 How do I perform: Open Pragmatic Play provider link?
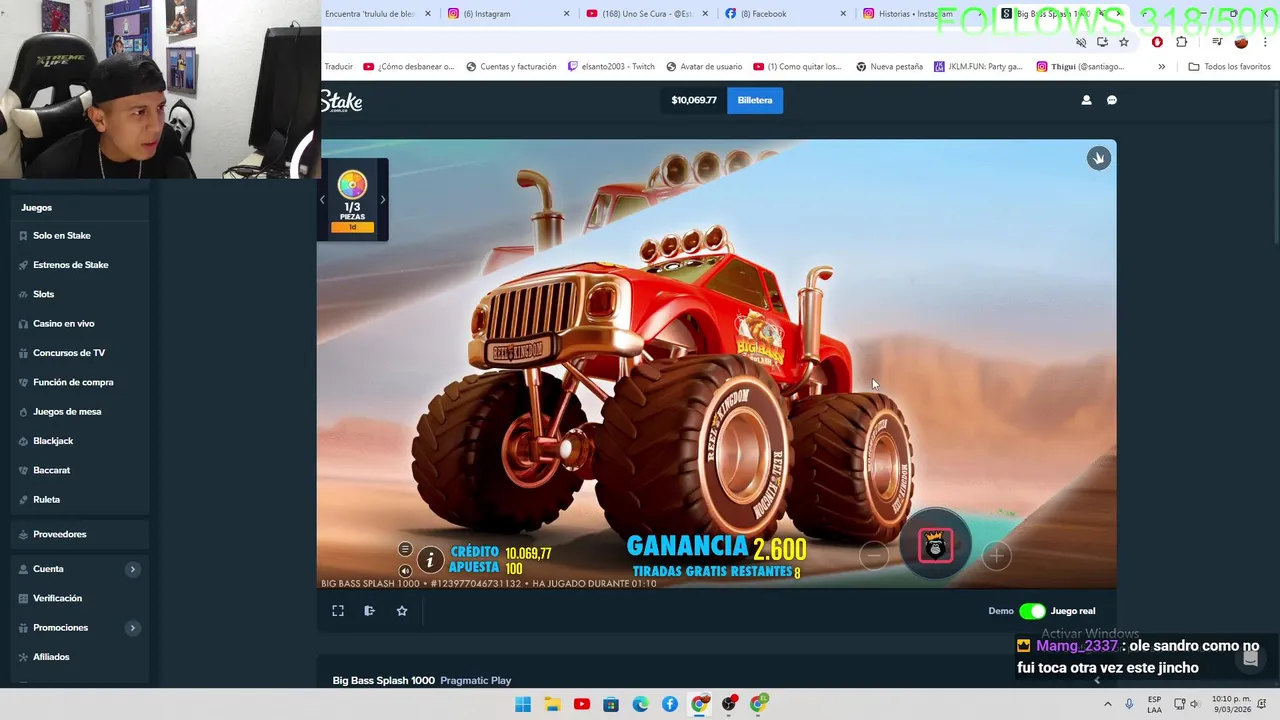pos(476,681)
